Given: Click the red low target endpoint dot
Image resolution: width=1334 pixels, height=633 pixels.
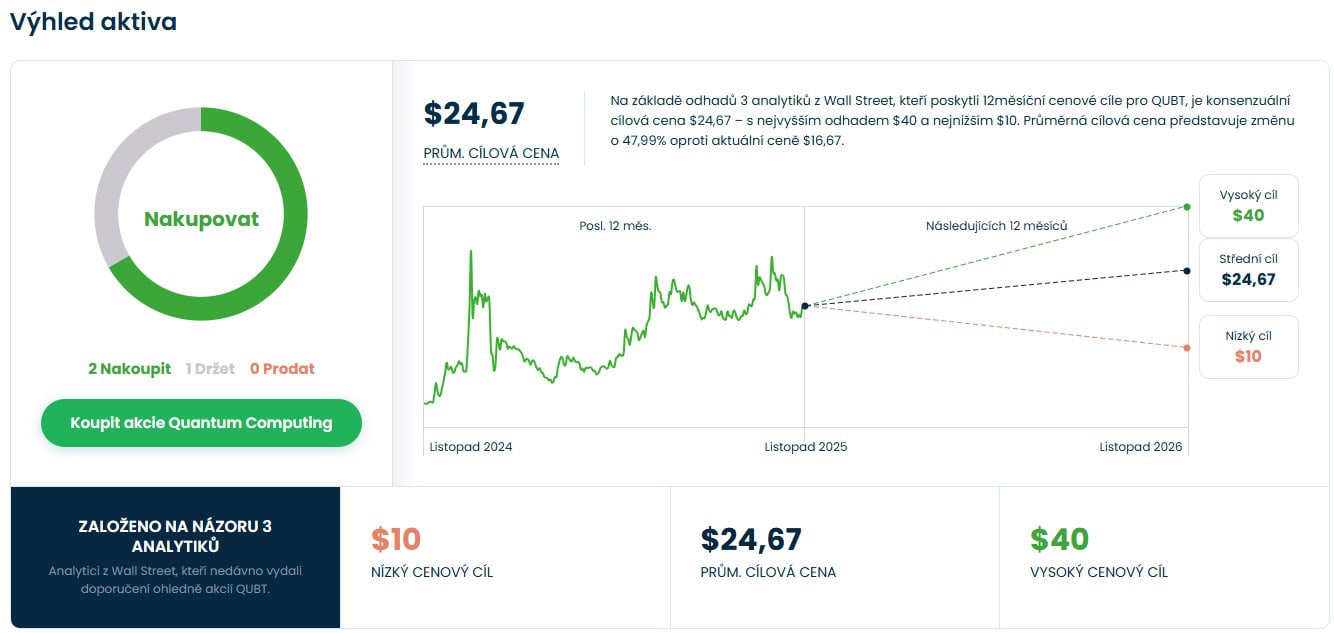Looking at the screenshot, I should pyautogui.click(x=1187, y=348).
